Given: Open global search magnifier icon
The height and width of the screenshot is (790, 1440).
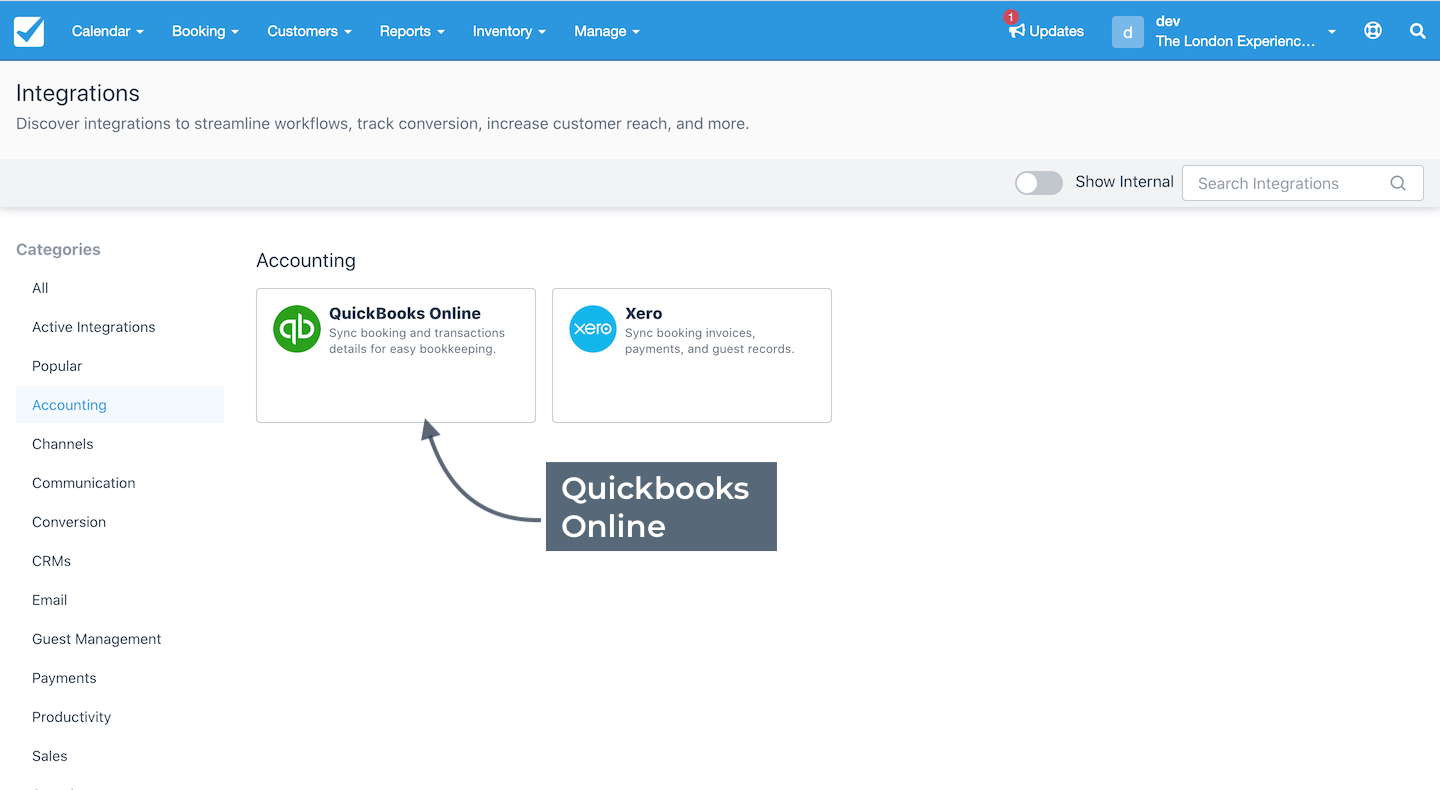Looking at the screenshot, I should 1417,31.
